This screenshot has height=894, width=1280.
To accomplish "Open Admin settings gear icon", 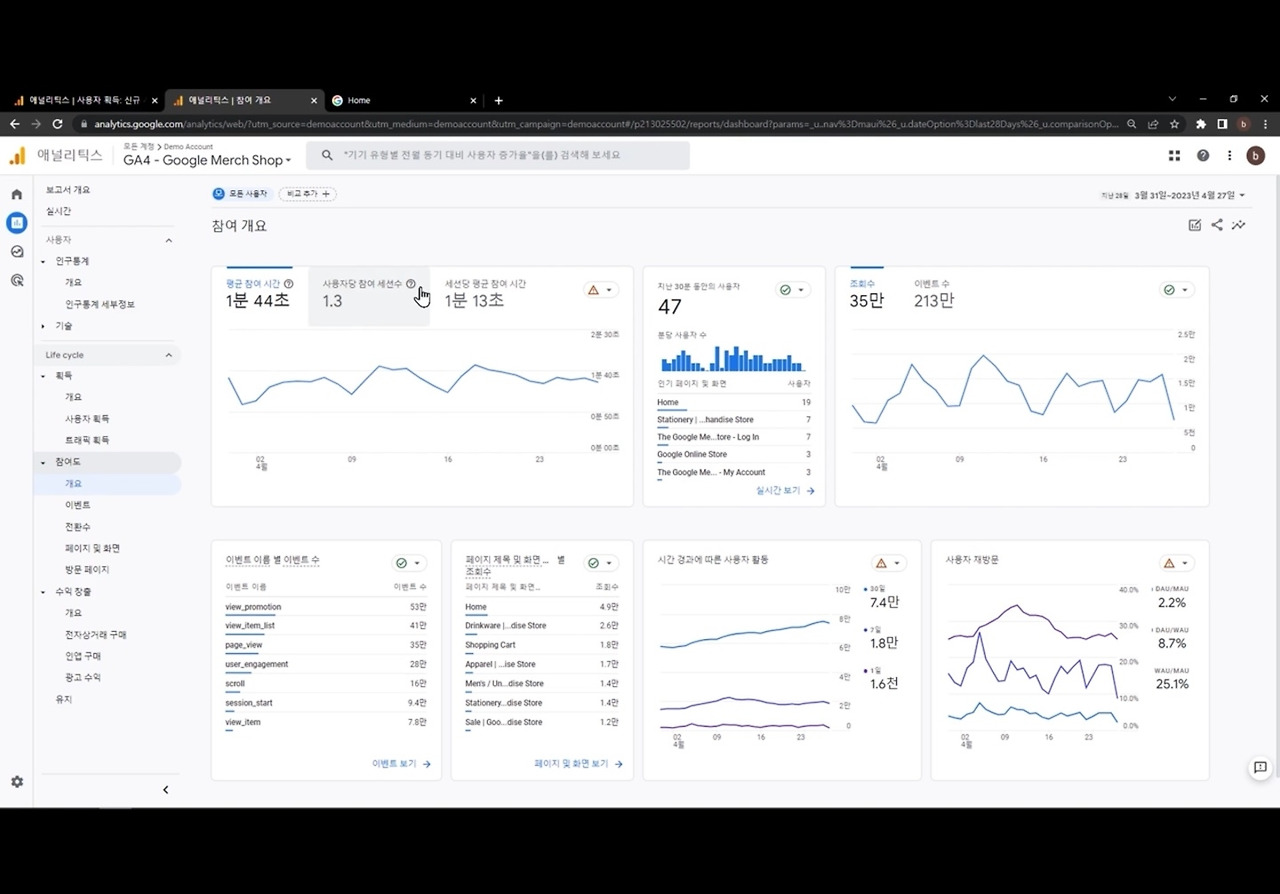I will pos(17,782).
